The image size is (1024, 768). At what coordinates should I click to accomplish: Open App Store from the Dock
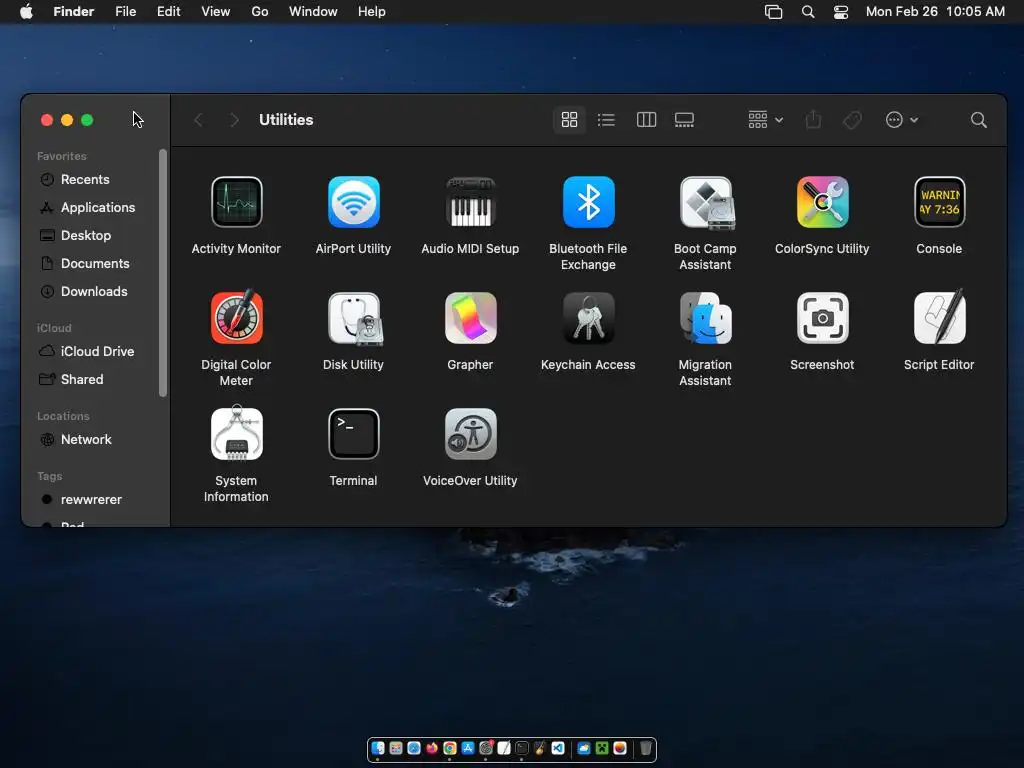[x=468, y=748]
